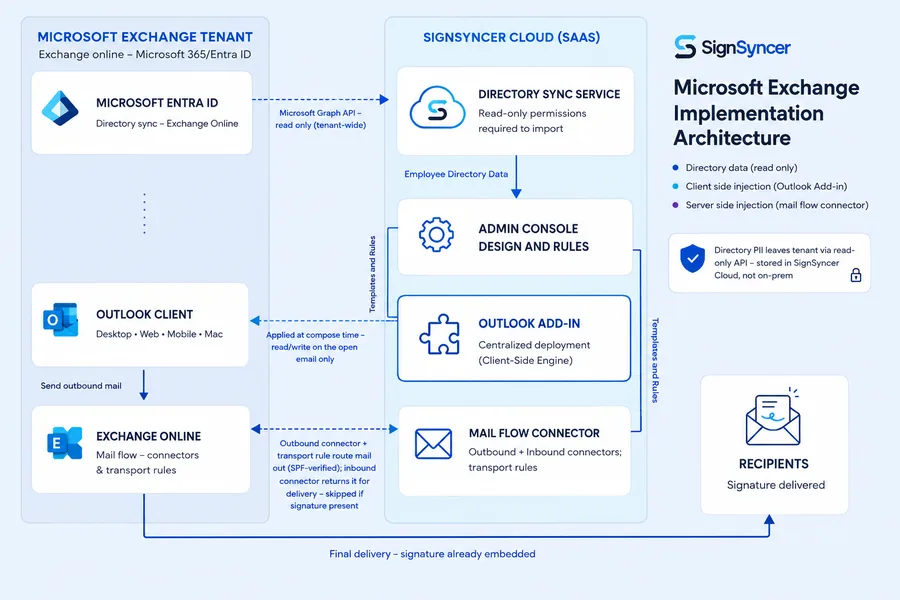Select ADMIN CONSOLE DESIGN AND RULES heading
Viewport: 900px width, 600px height.
click(x=534, y=237)
